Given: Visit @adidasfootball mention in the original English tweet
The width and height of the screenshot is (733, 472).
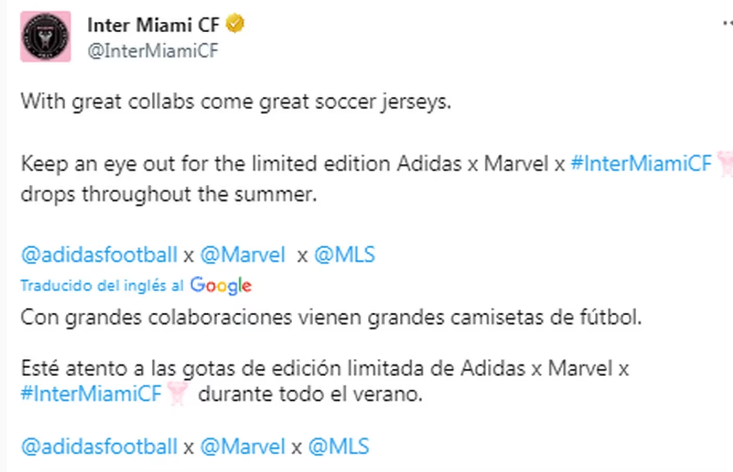Looking at the screenshot, I should pos(100,254).
